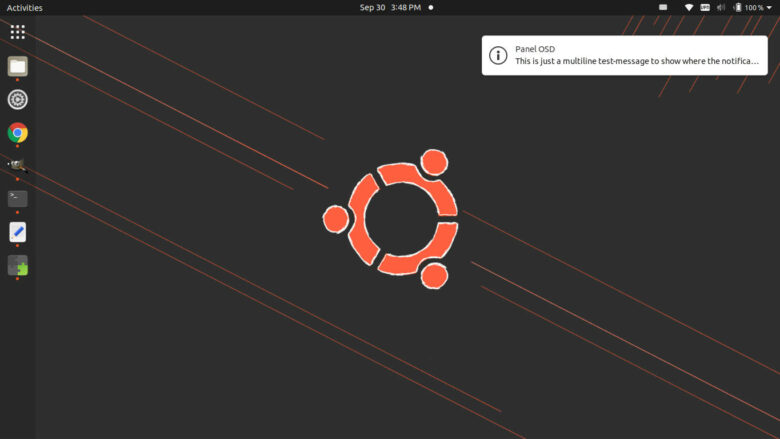This screenshot has height=439, width=780.
Task: Click the notification text about multiline test-message
Action: (637, 61)
